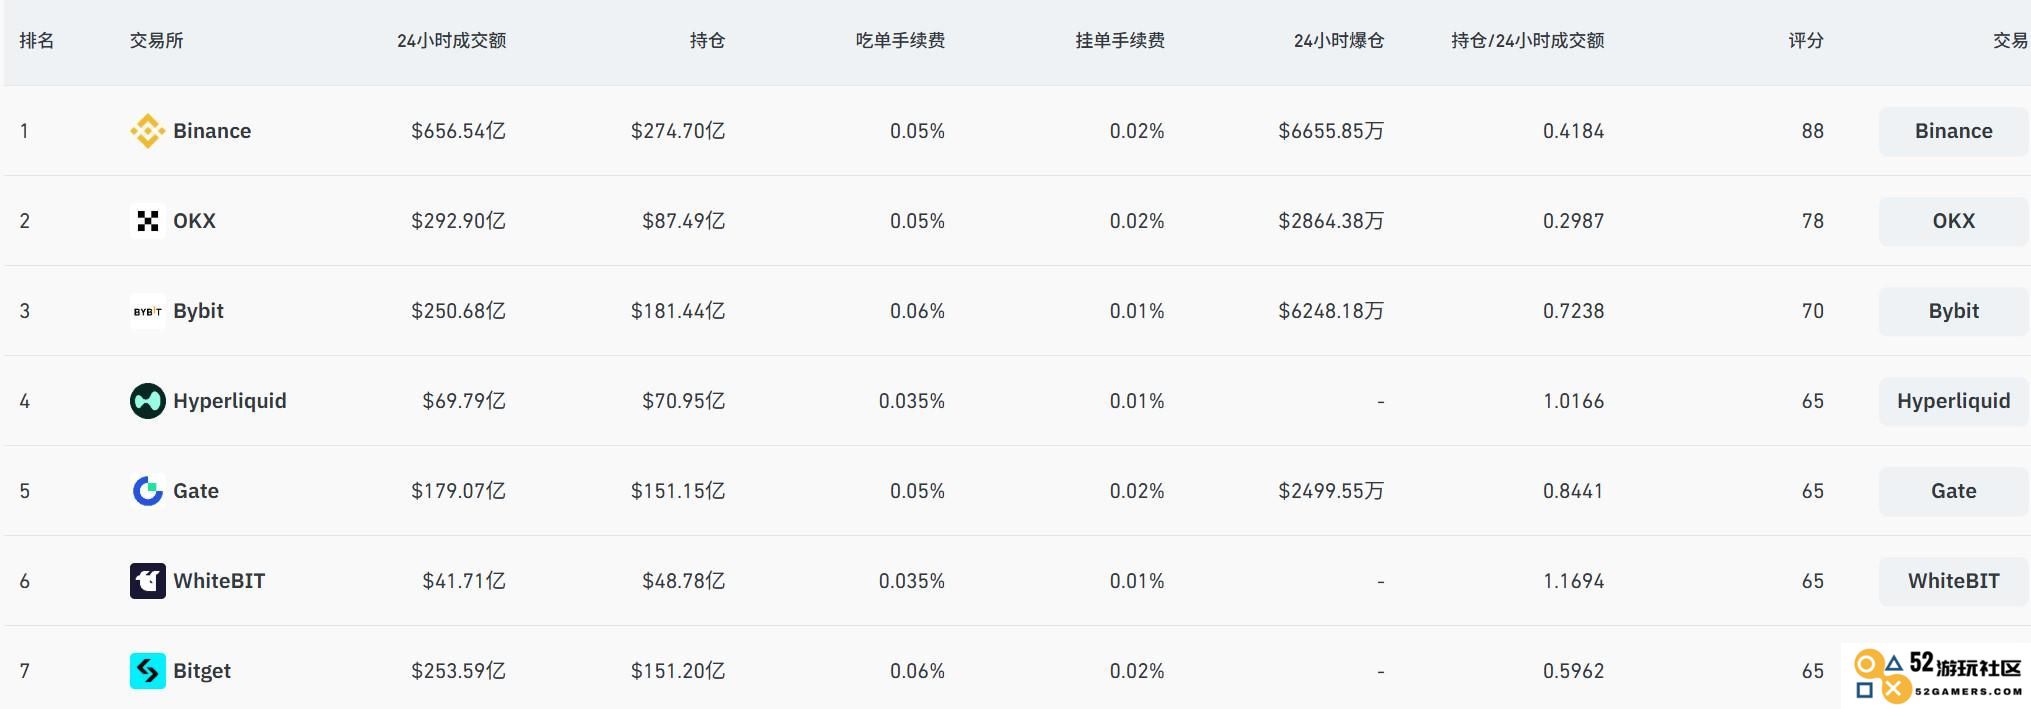
Task: Select Binance open interest $274.70亿
Action: [x=678, y=131]
